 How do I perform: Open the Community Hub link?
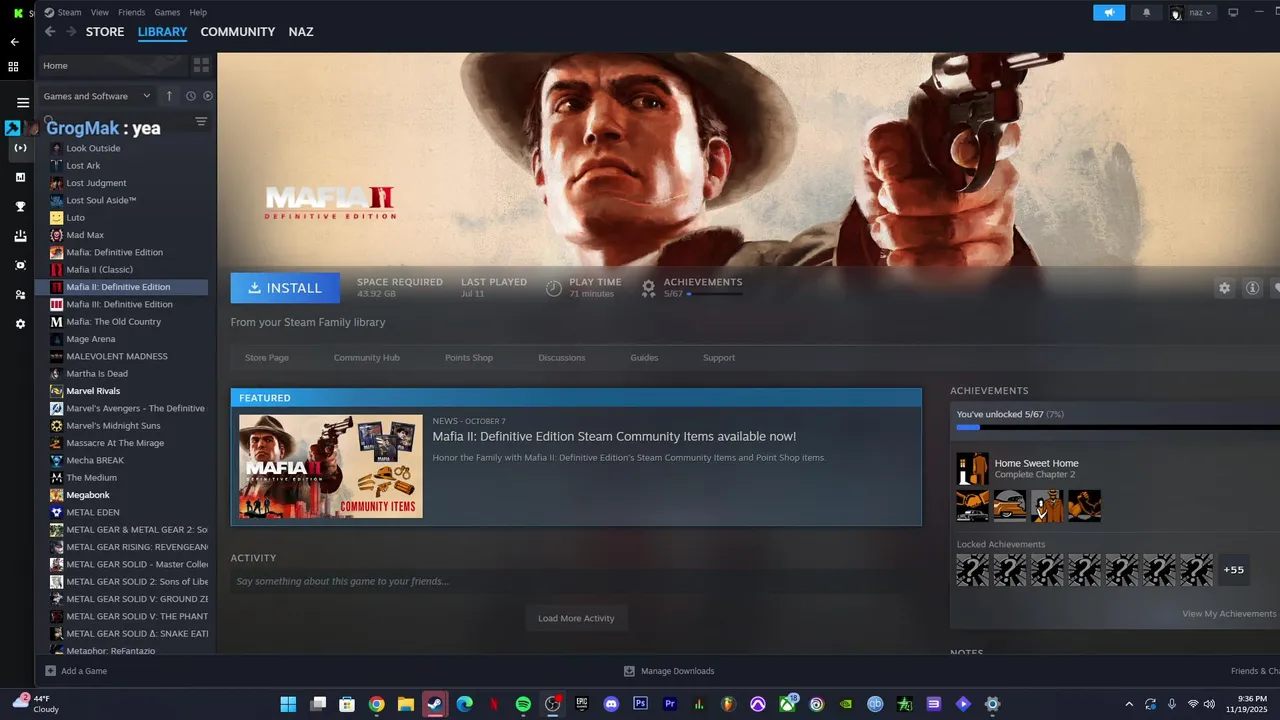pyautogui.click(x=366, y=358)
